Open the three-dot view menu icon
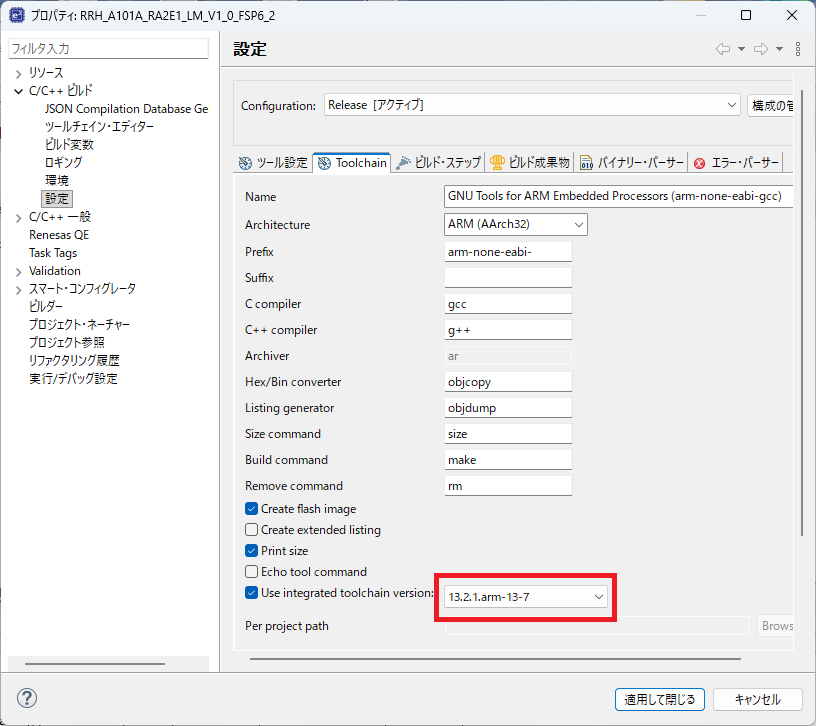Image resolution: width=816 pixels, height=726 pixels. coord(797,49)
